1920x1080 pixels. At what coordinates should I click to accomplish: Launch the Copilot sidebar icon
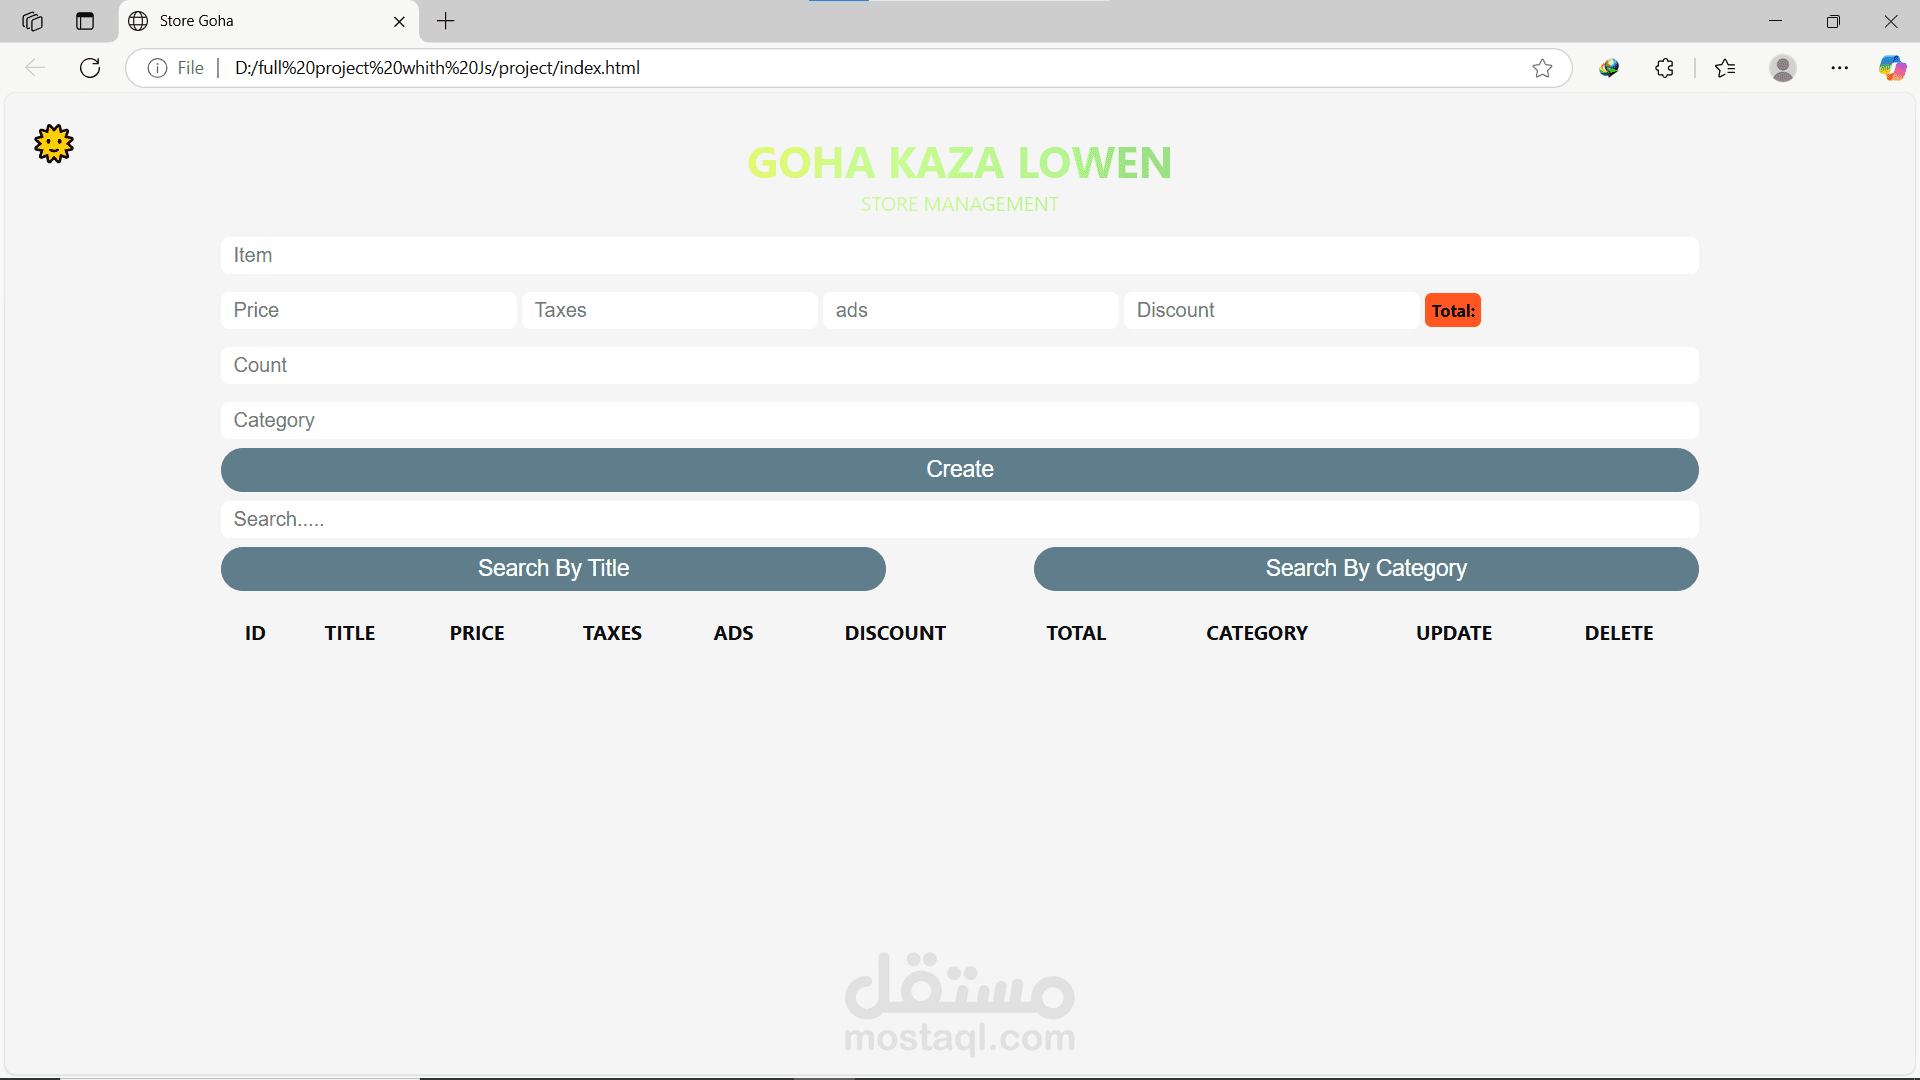click(1892, 68)
